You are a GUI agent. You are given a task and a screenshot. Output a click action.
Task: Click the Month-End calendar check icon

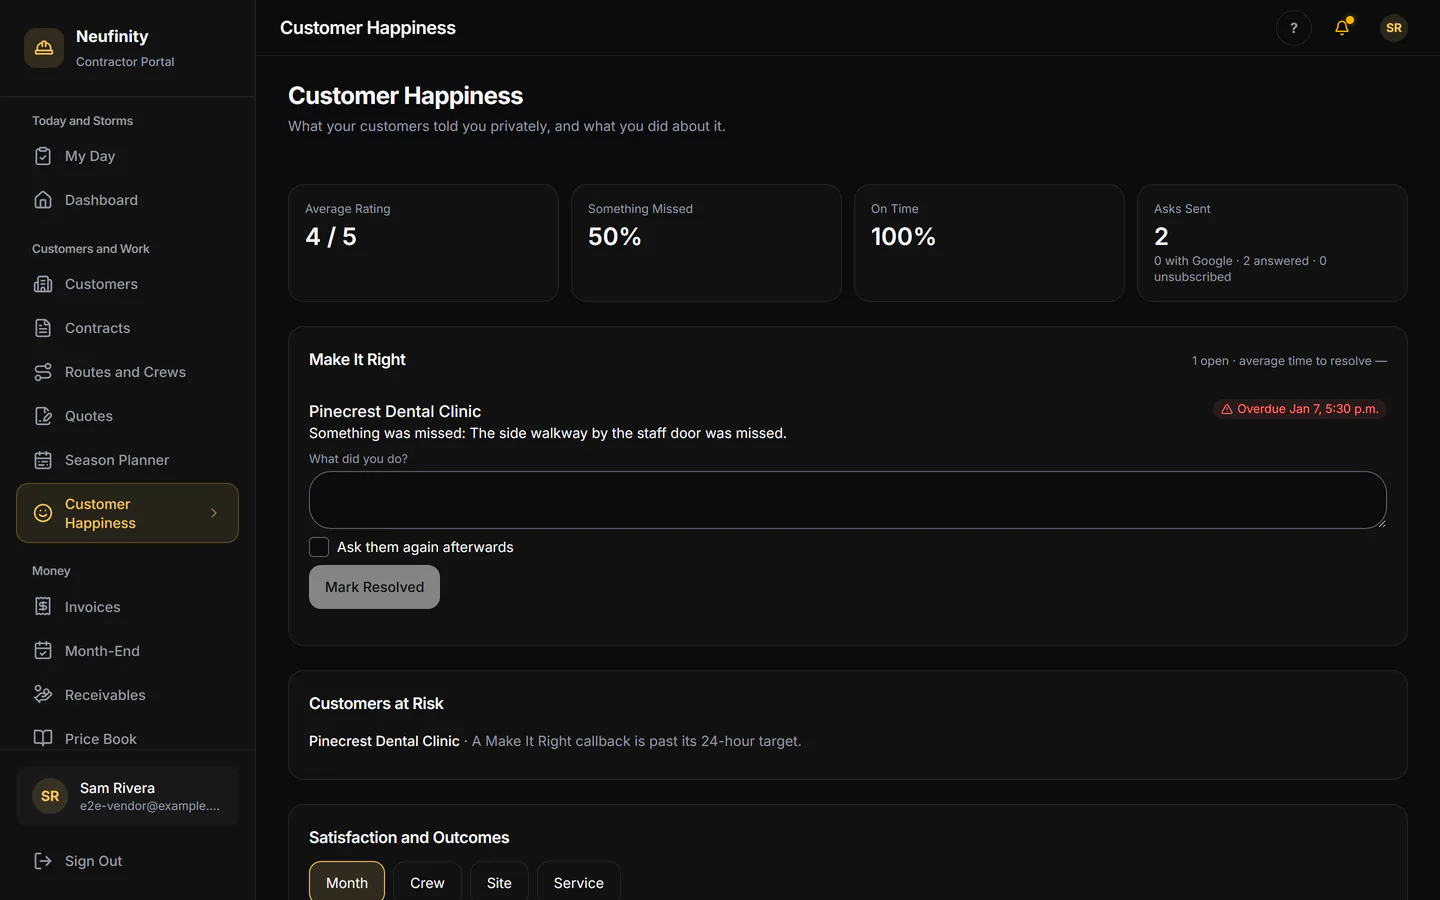[43, 651]
